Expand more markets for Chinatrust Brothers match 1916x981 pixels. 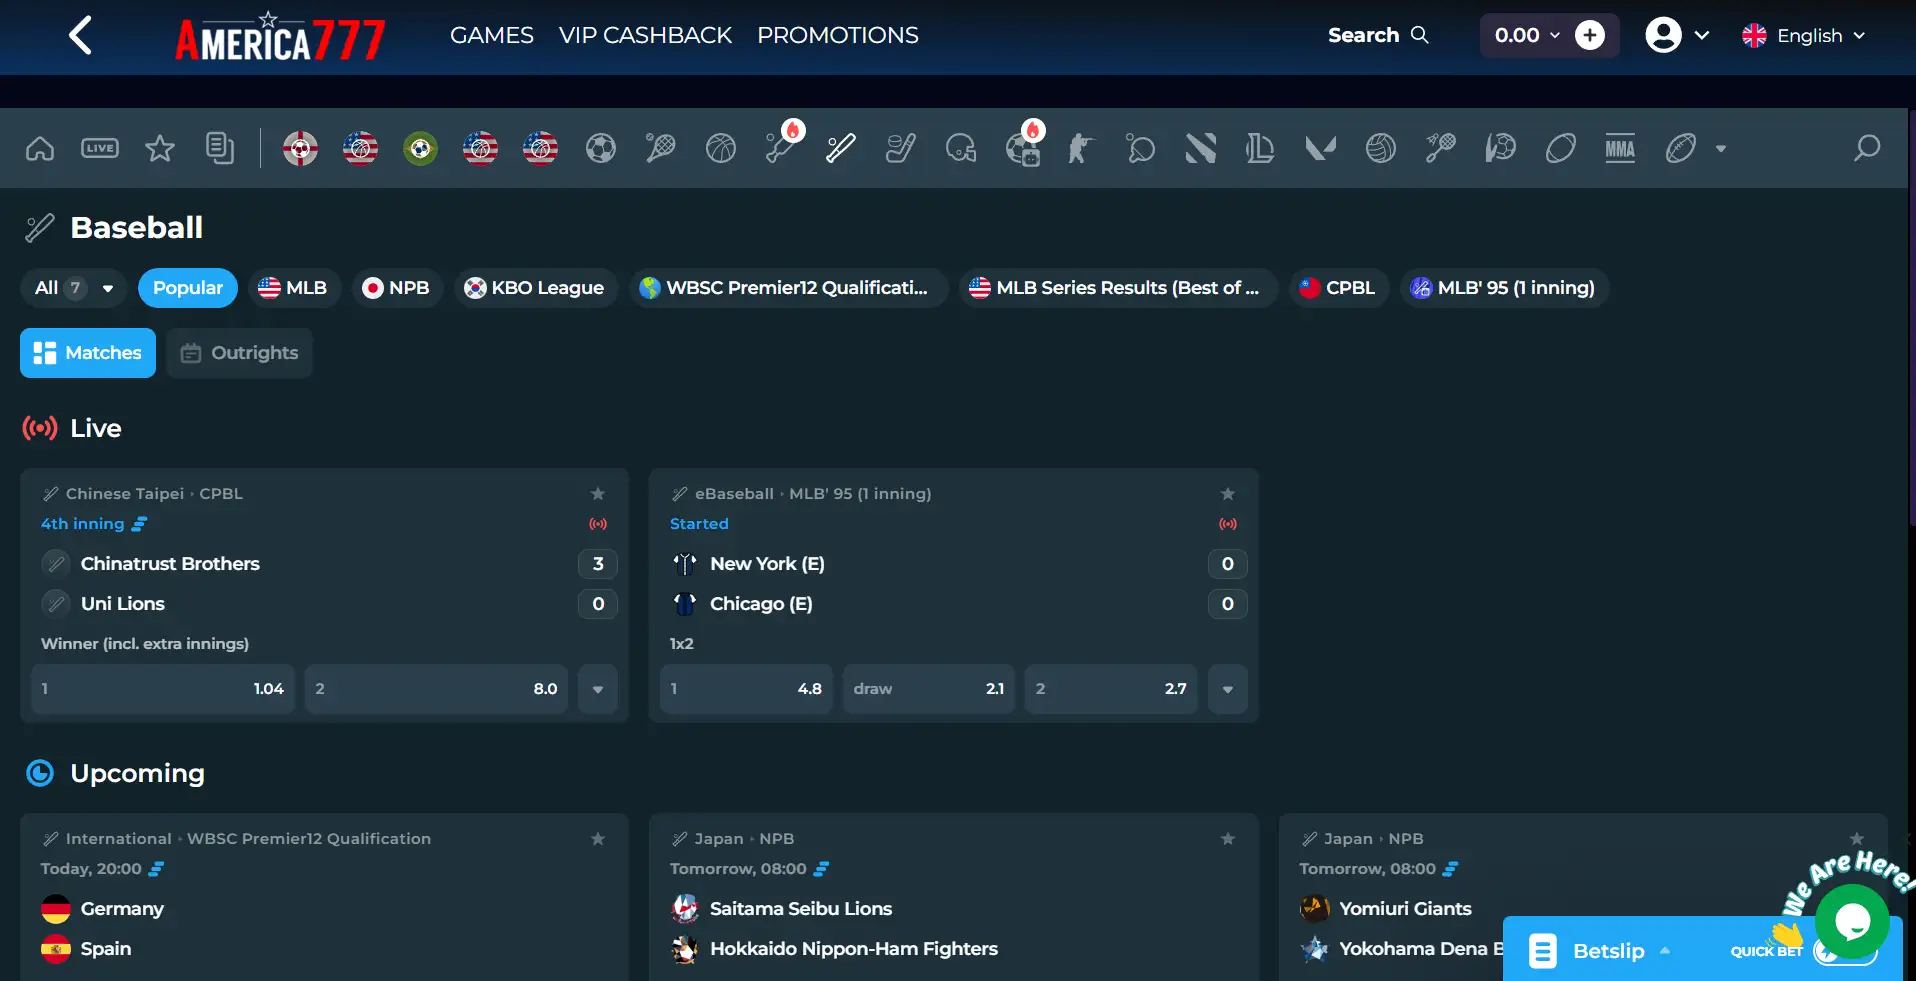pos(598,689)
